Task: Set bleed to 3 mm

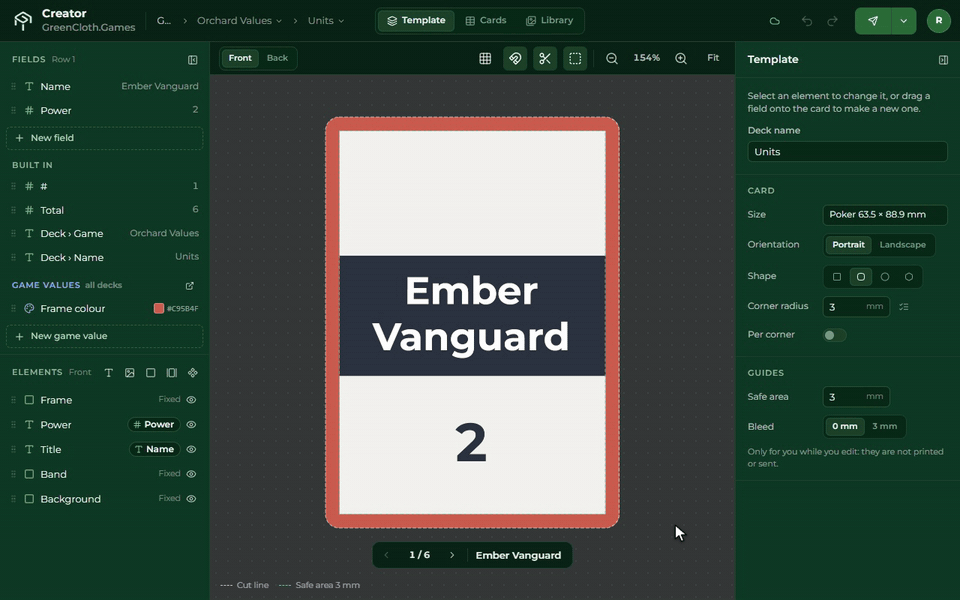Action: point(884,427)
